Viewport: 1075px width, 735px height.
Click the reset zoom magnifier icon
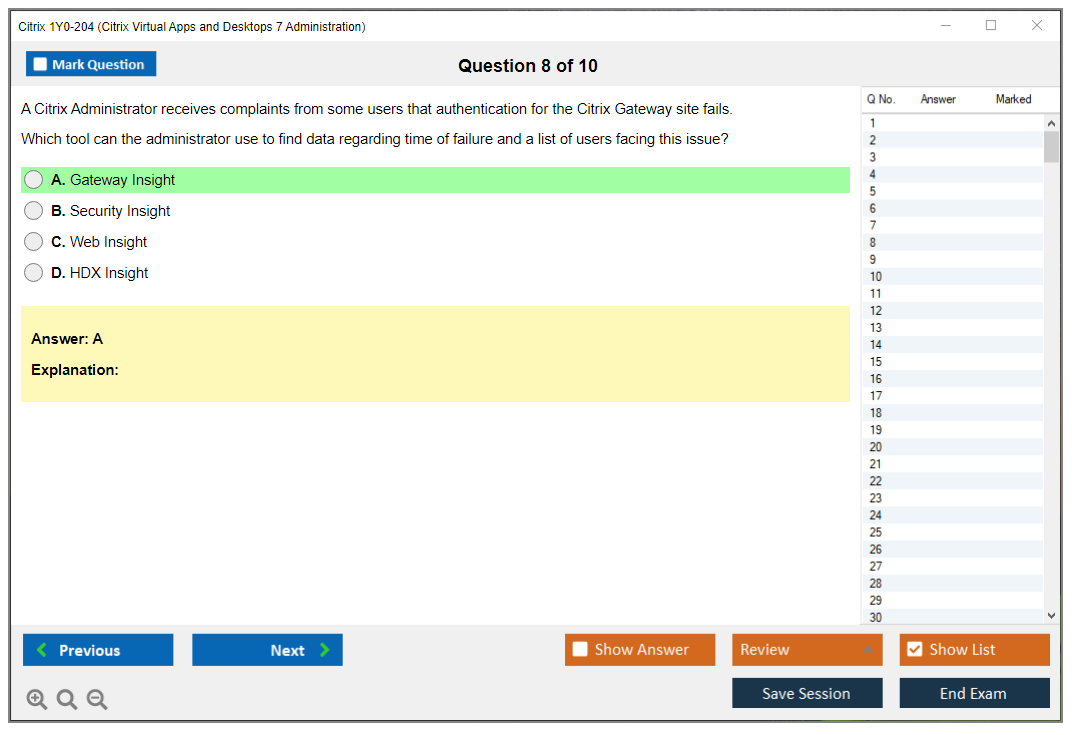[x=67, y=700]
